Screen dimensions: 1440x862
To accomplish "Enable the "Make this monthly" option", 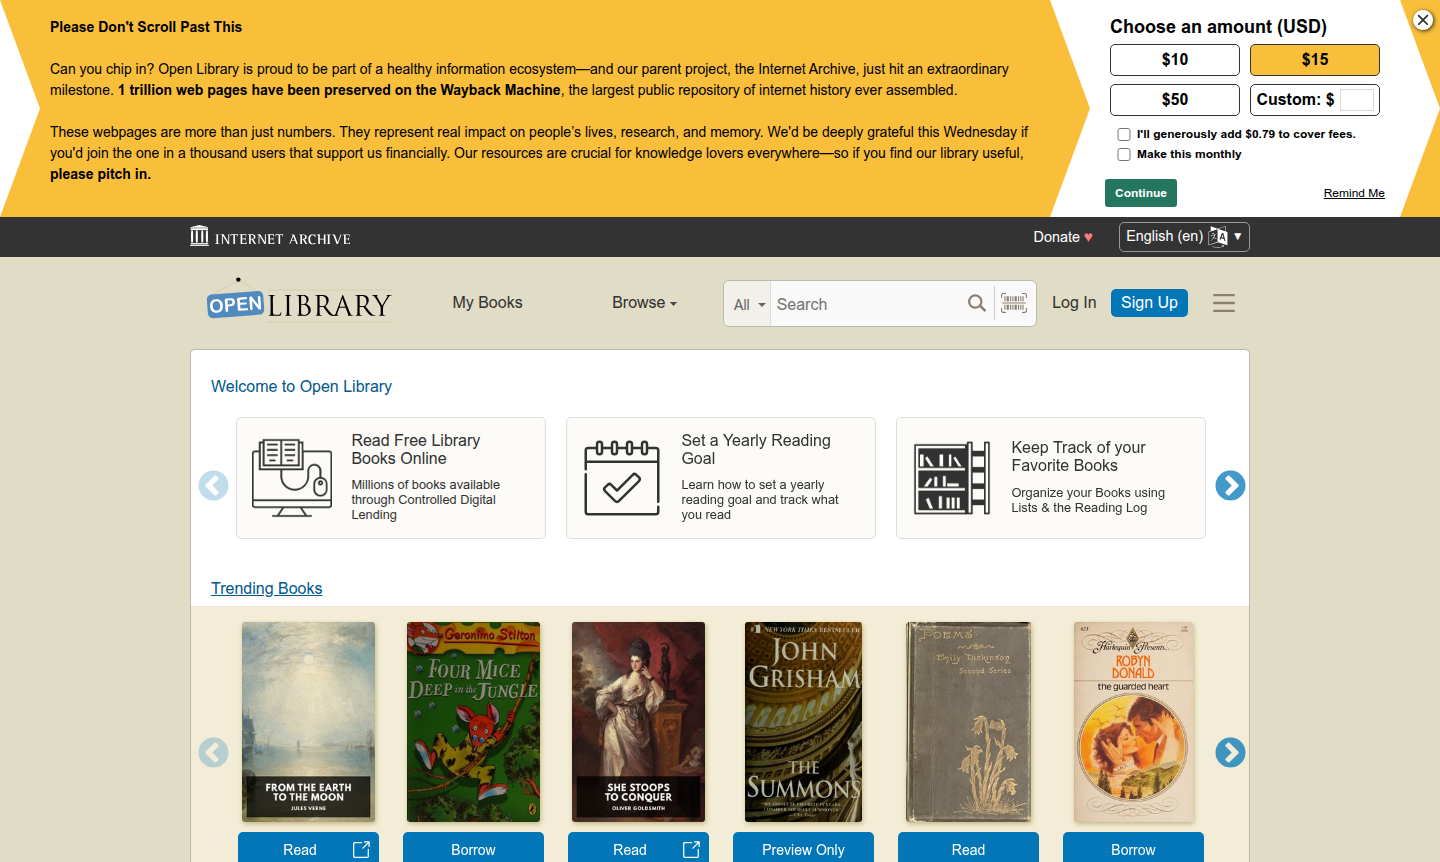I will 1123,153.
